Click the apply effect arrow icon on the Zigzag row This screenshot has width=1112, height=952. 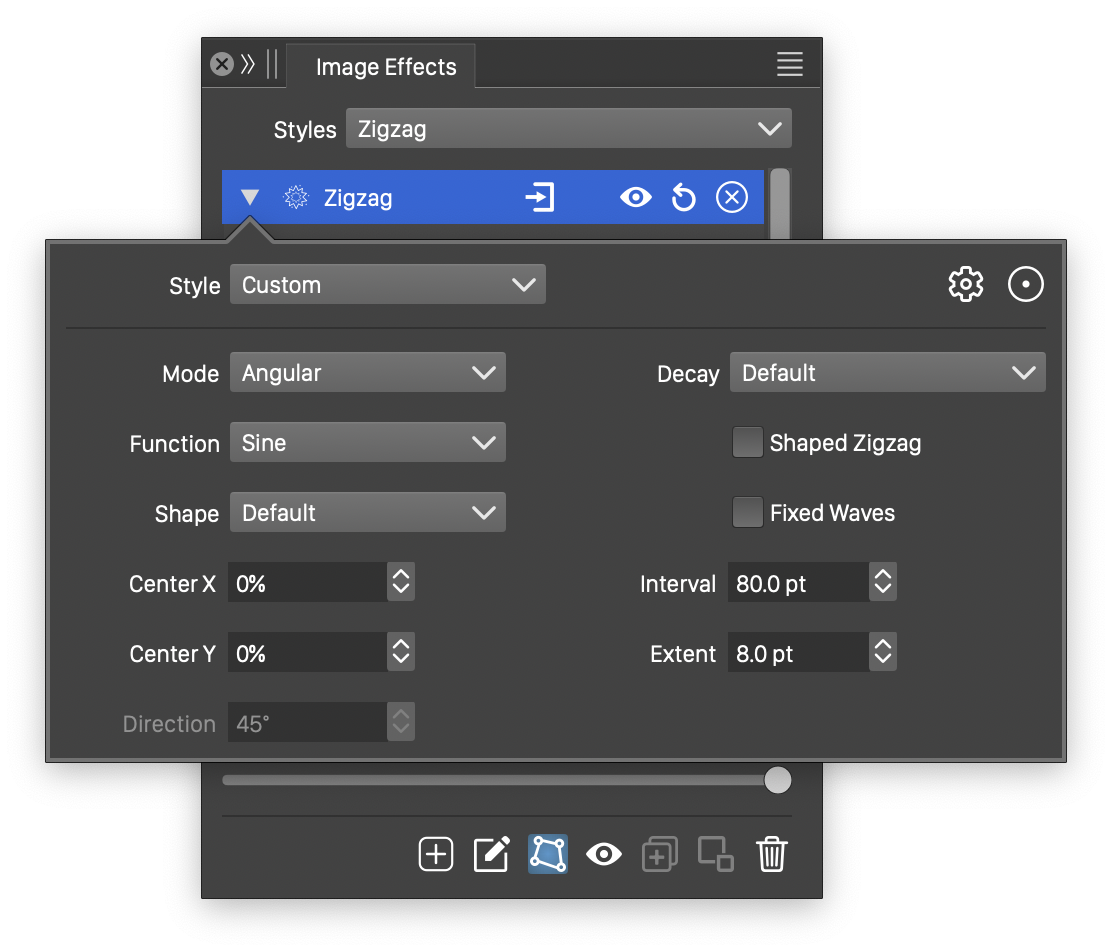pos(540,198)
